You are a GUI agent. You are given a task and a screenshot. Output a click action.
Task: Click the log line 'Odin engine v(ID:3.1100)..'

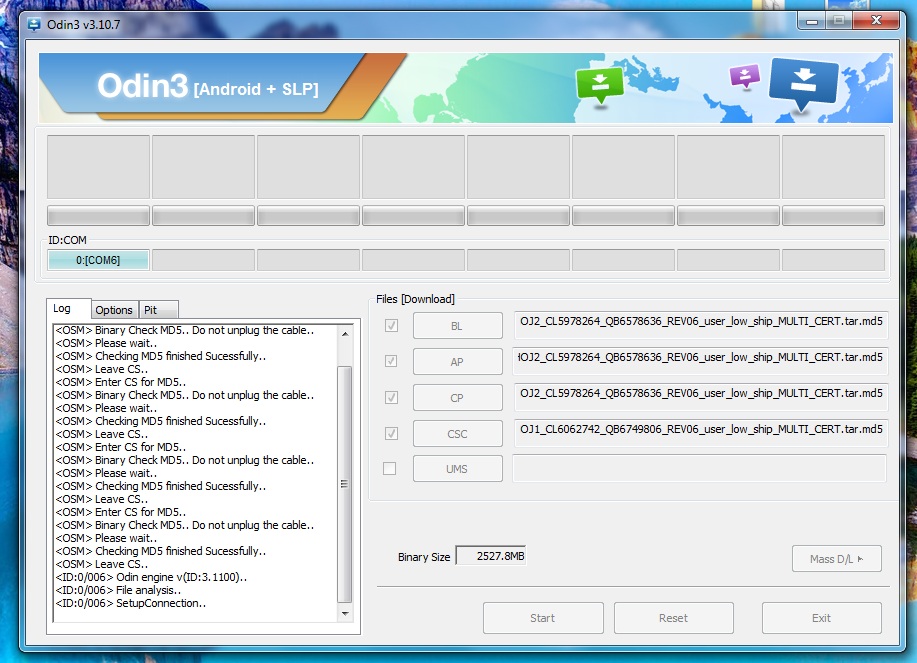[x=151, y=578]
